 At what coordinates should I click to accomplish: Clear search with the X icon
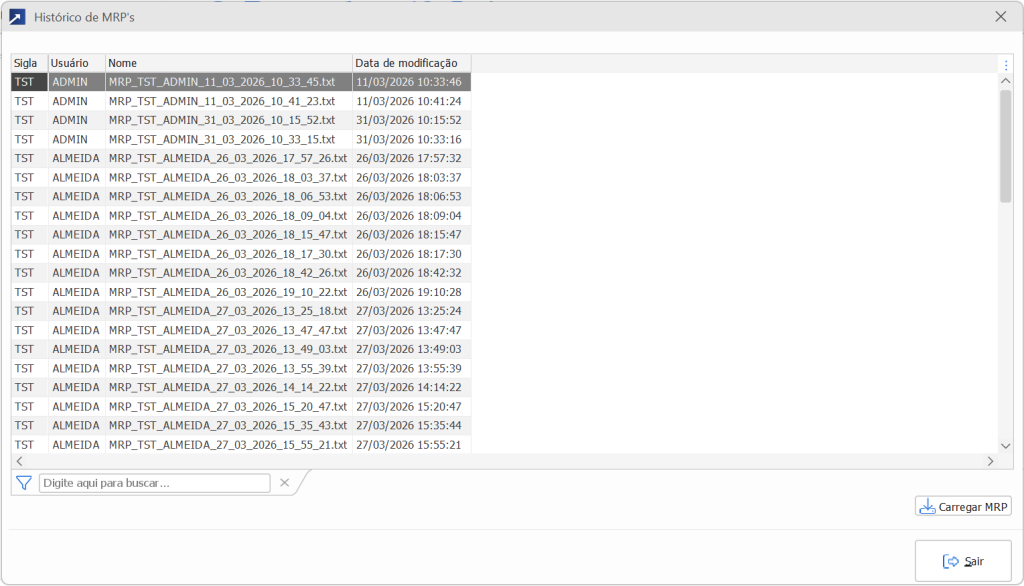coord(284,483)
